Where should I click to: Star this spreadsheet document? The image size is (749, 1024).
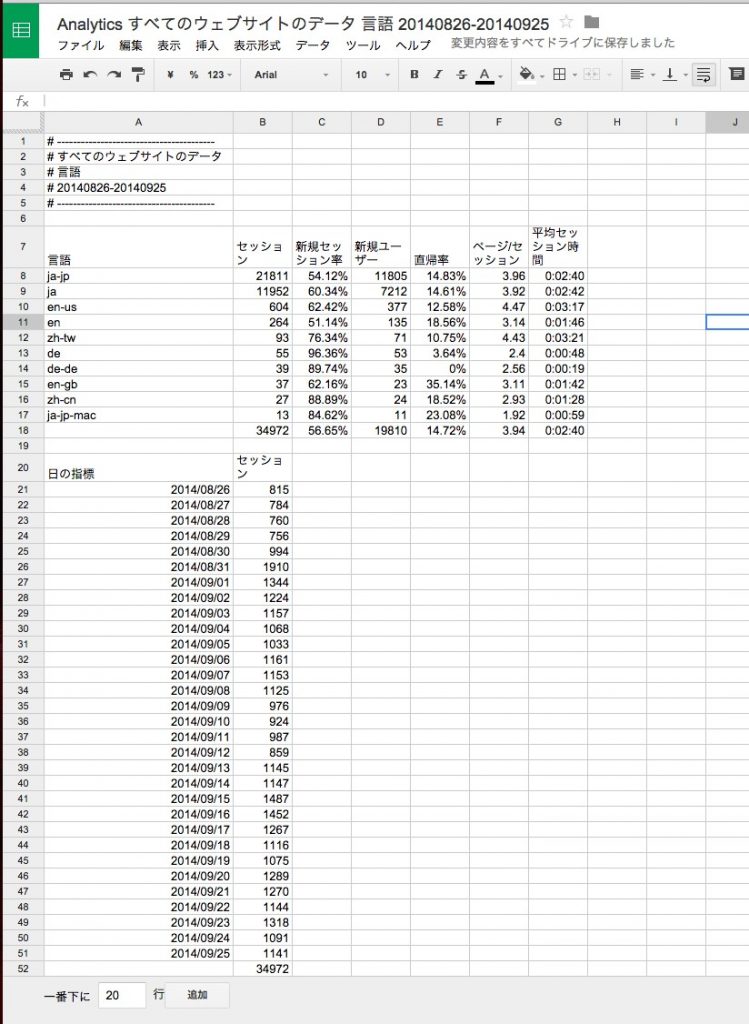pos(566,22)
